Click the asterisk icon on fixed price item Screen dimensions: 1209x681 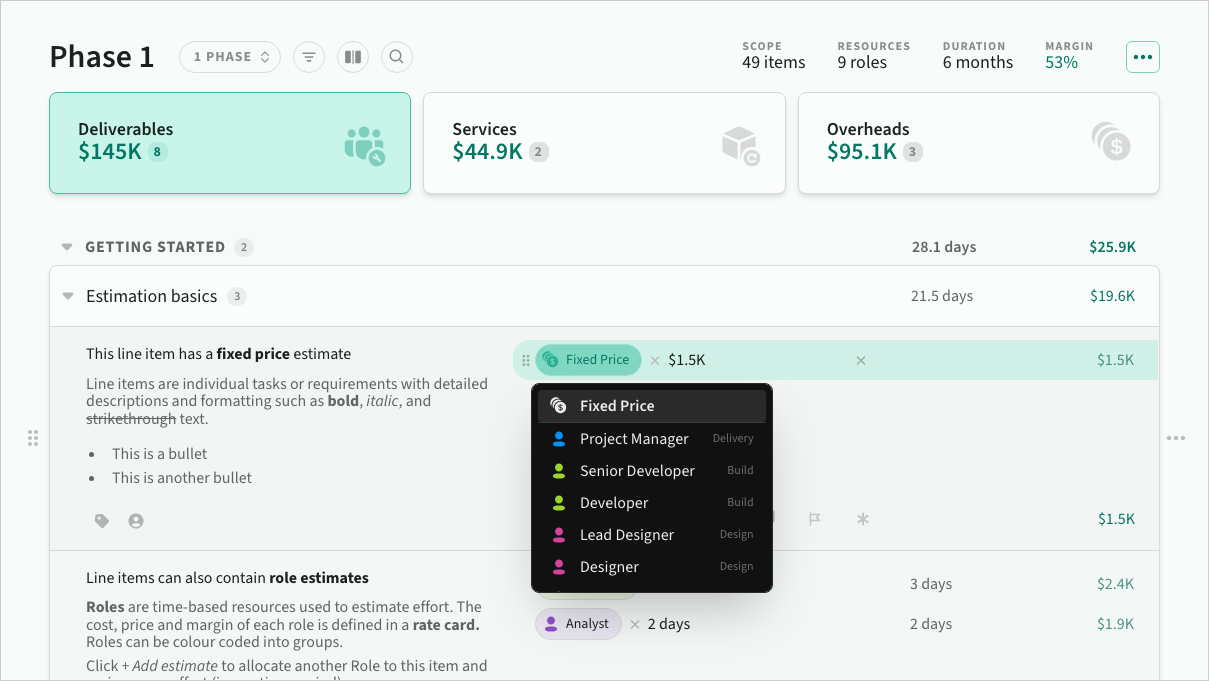pos(862,519)
